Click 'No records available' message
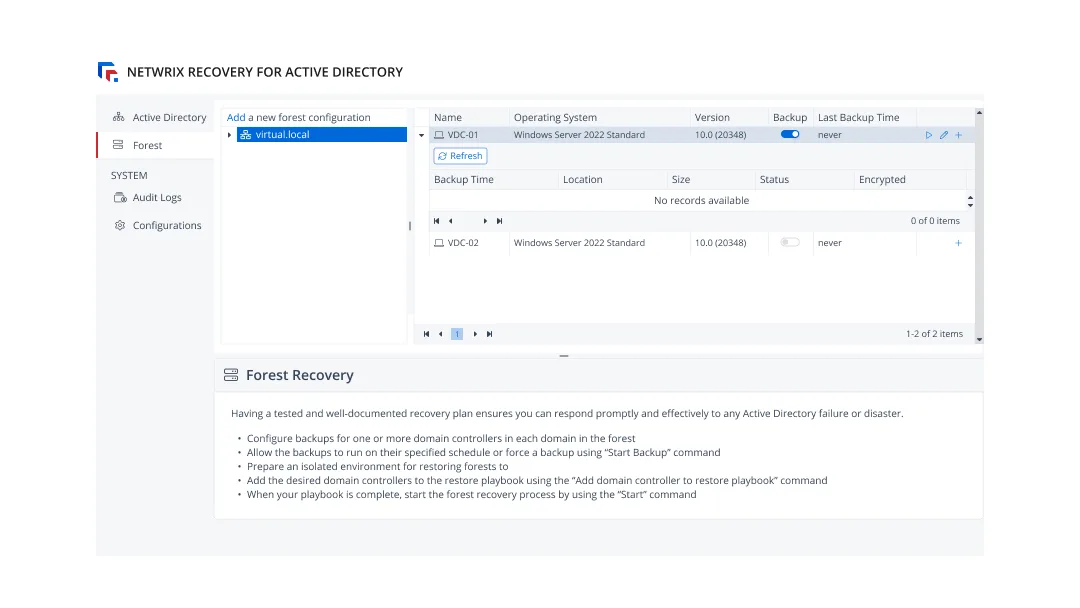This screenshot has width=1080, height=608. [x=701, y=200]
